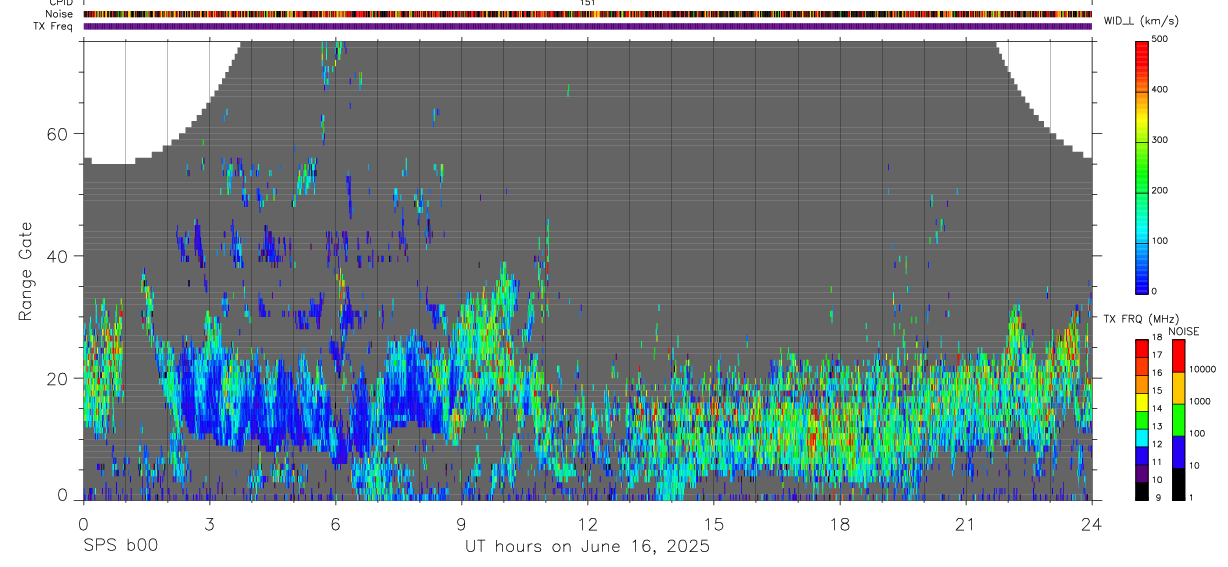
Task: Click the 'TX FRQ (MHz)' legend title
Action: (1141, 319)
